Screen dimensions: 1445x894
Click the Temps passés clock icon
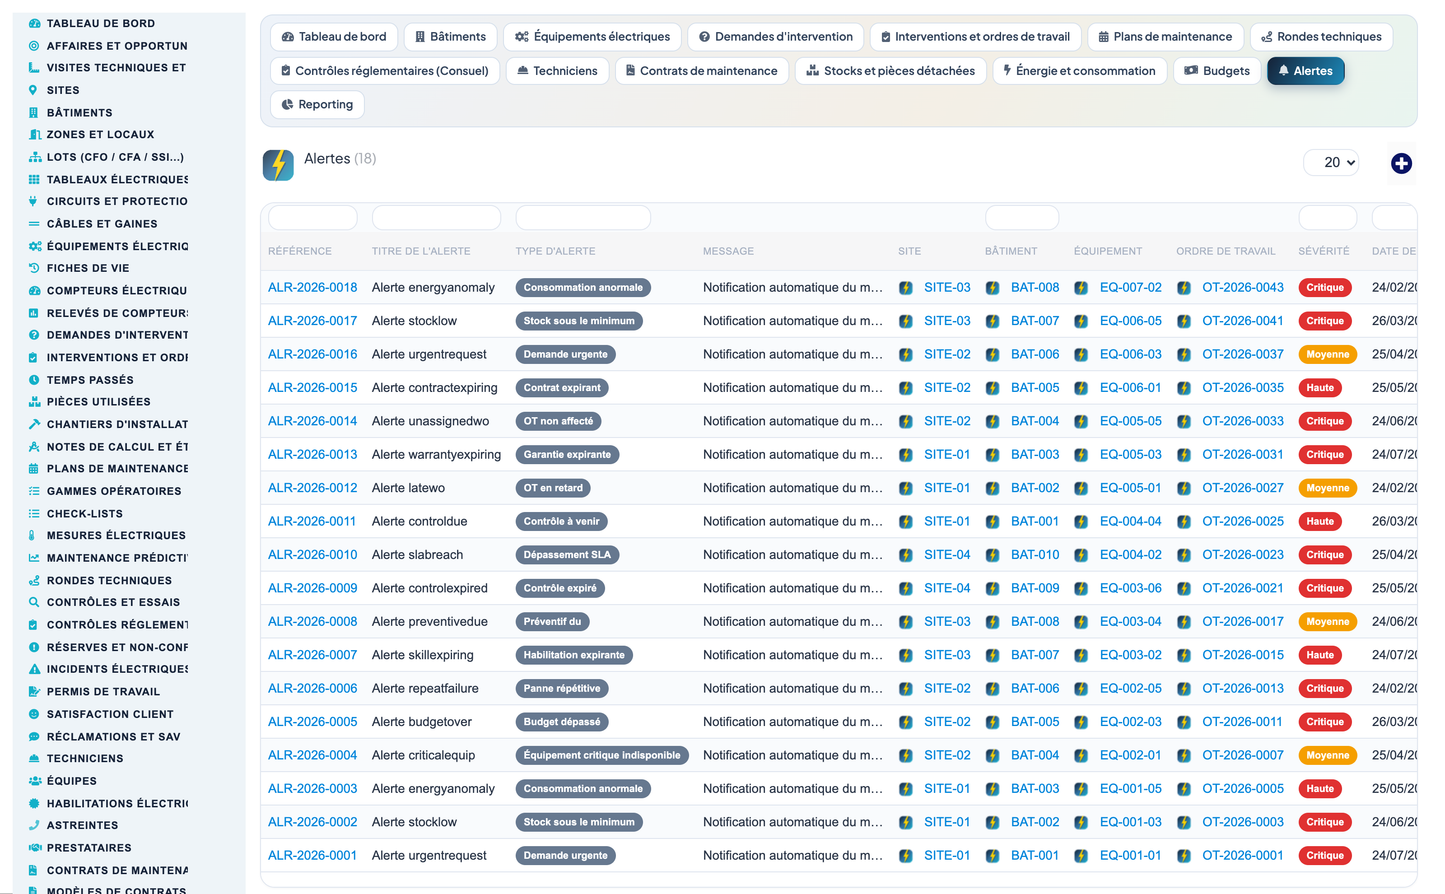tap(34, 380)
